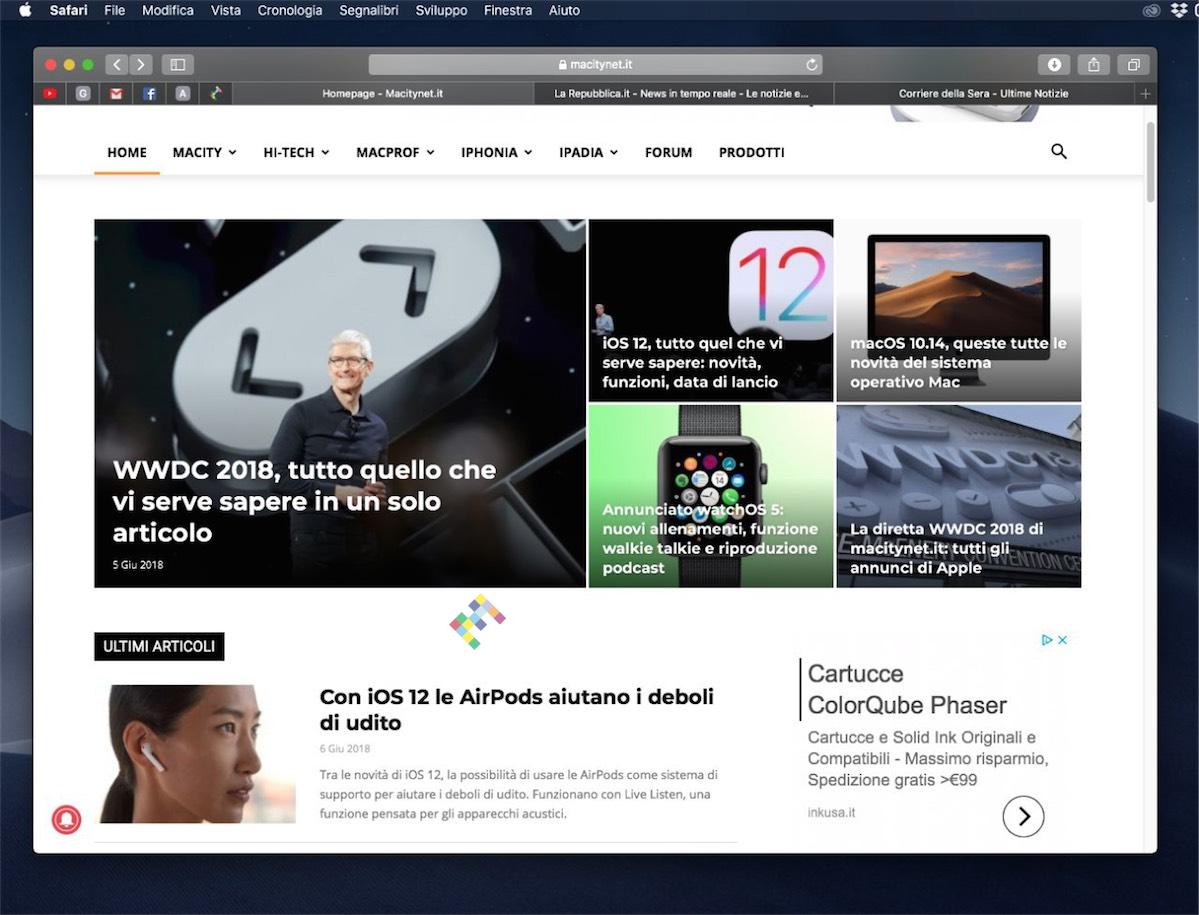Open the Aiuto menu
The height and width of the screenshot is (915, 1199).
[564, 10]
